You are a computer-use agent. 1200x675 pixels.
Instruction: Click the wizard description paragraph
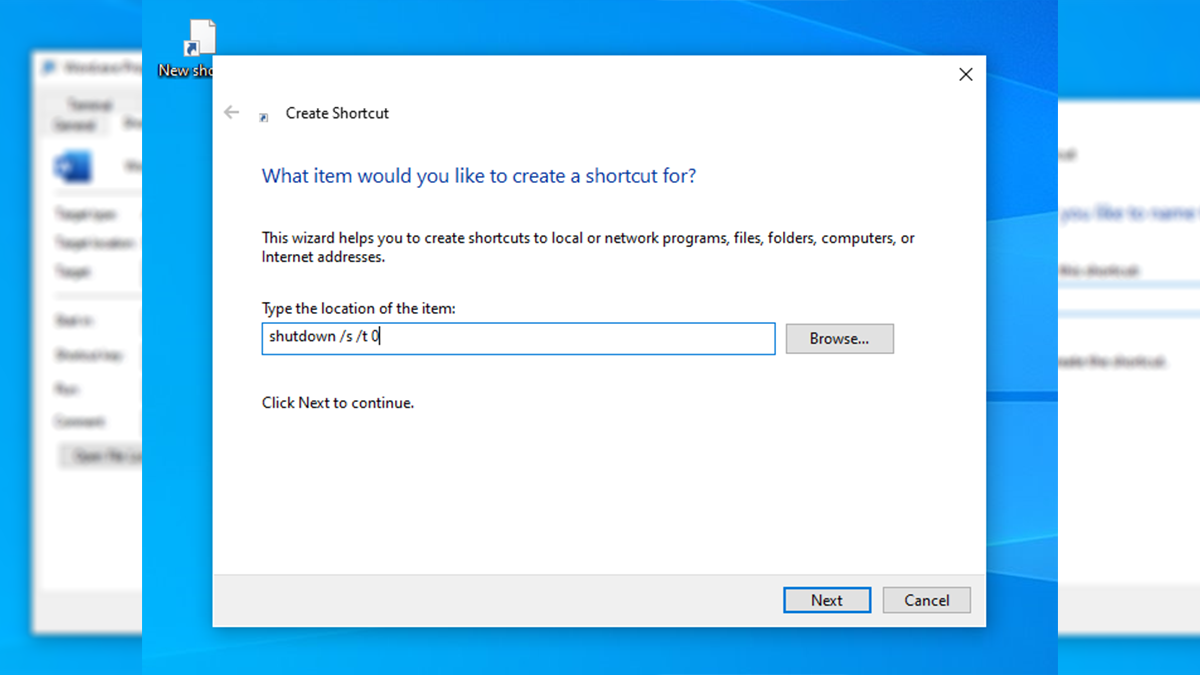click(x=588, y=247)
